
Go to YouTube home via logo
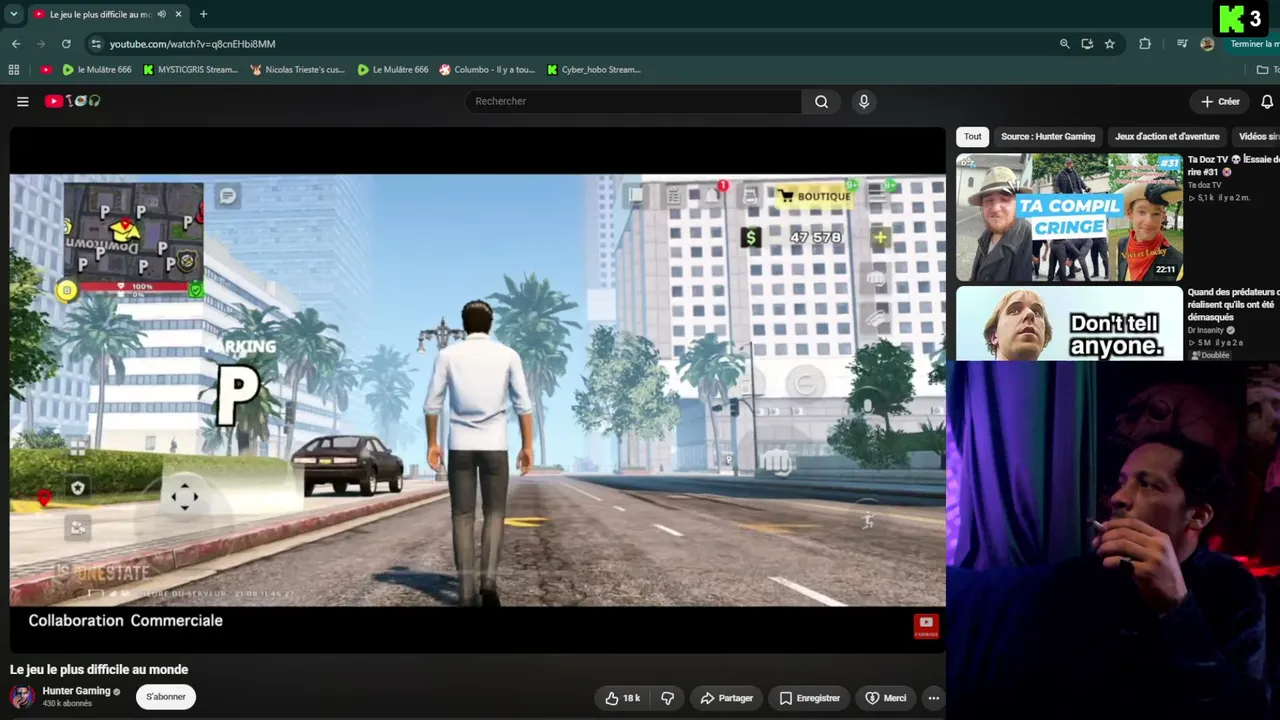[x=72, y=101]
